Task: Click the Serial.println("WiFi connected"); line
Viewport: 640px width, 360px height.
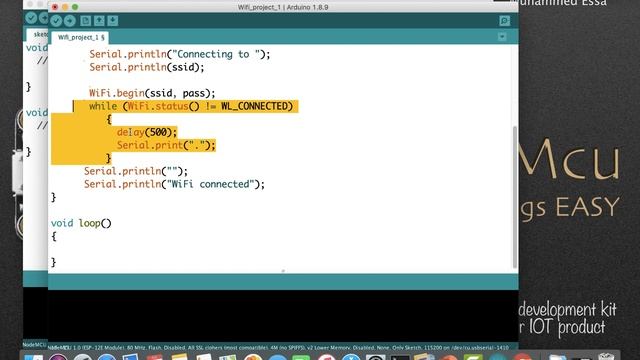Action: point(174,184)
